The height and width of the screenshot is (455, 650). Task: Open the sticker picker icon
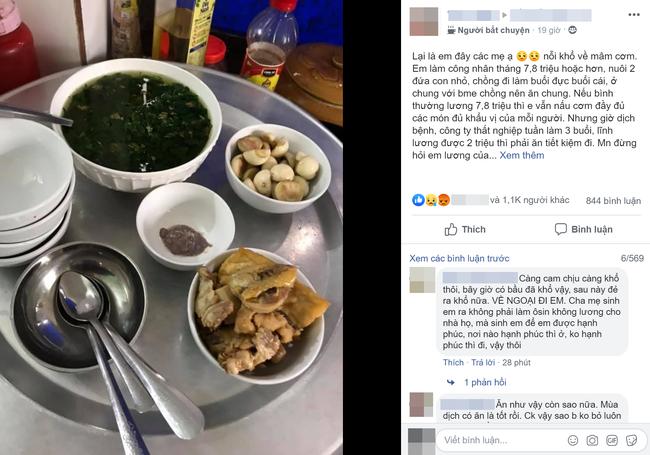point(631,440)
